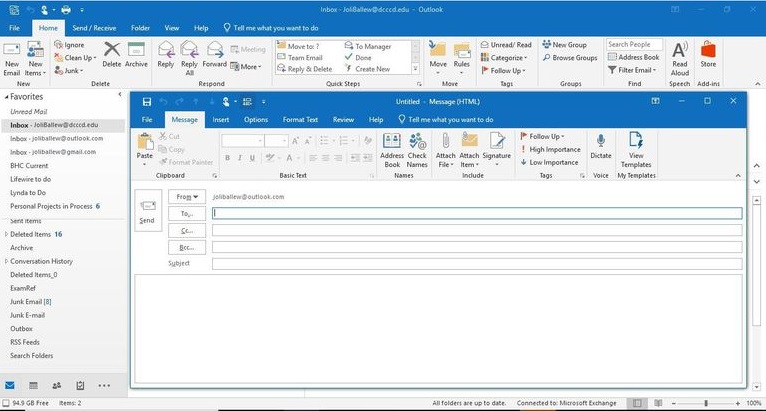Click the Send button in the message

click(147, 211)
